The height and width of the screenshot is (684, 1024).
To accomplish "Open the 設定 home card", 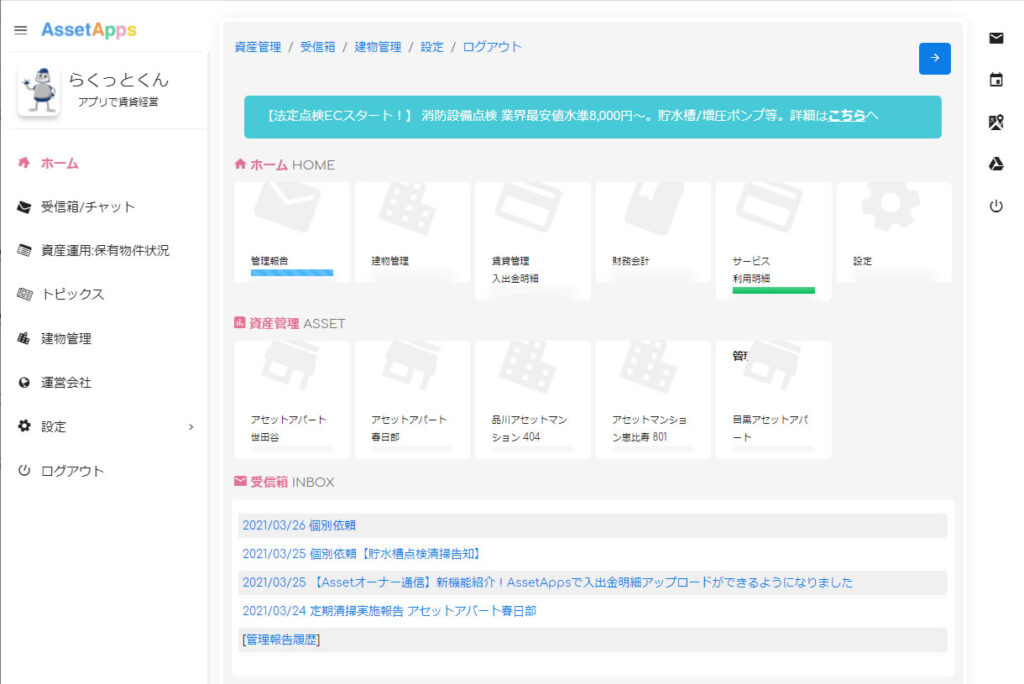I will (894, 233).
